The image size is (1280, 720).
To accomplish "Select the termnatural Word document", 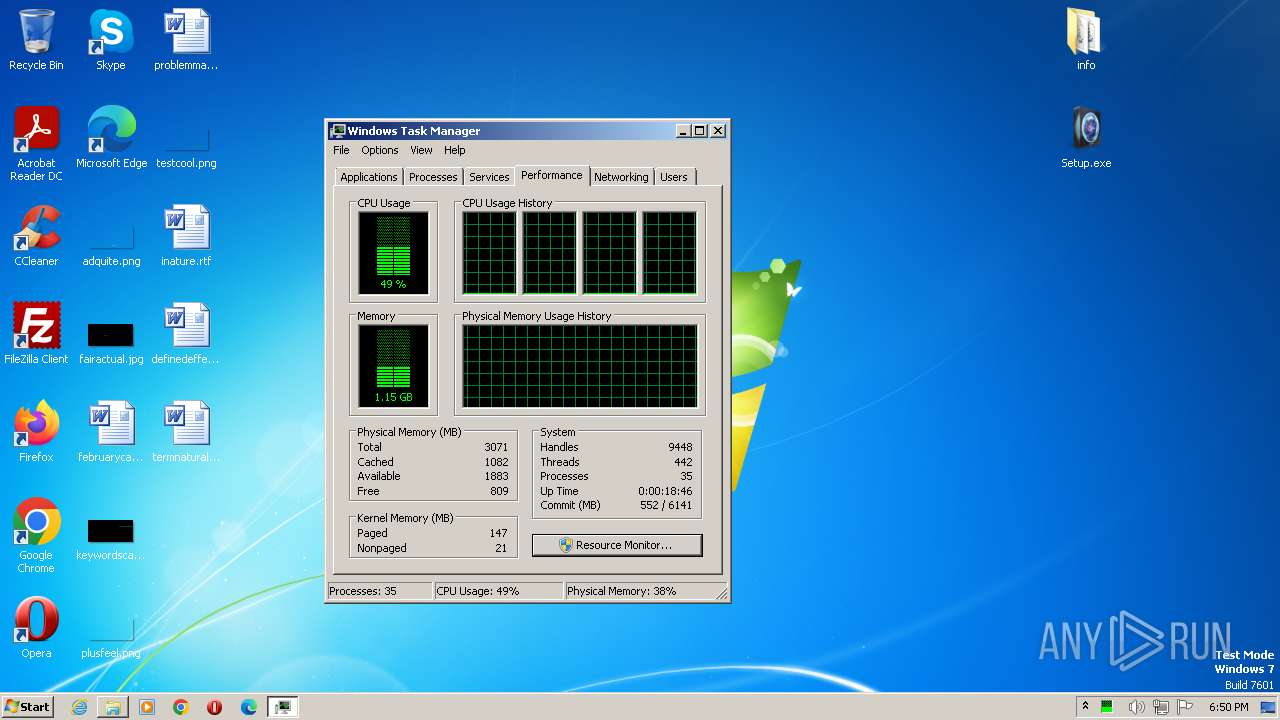I will 186,432.
